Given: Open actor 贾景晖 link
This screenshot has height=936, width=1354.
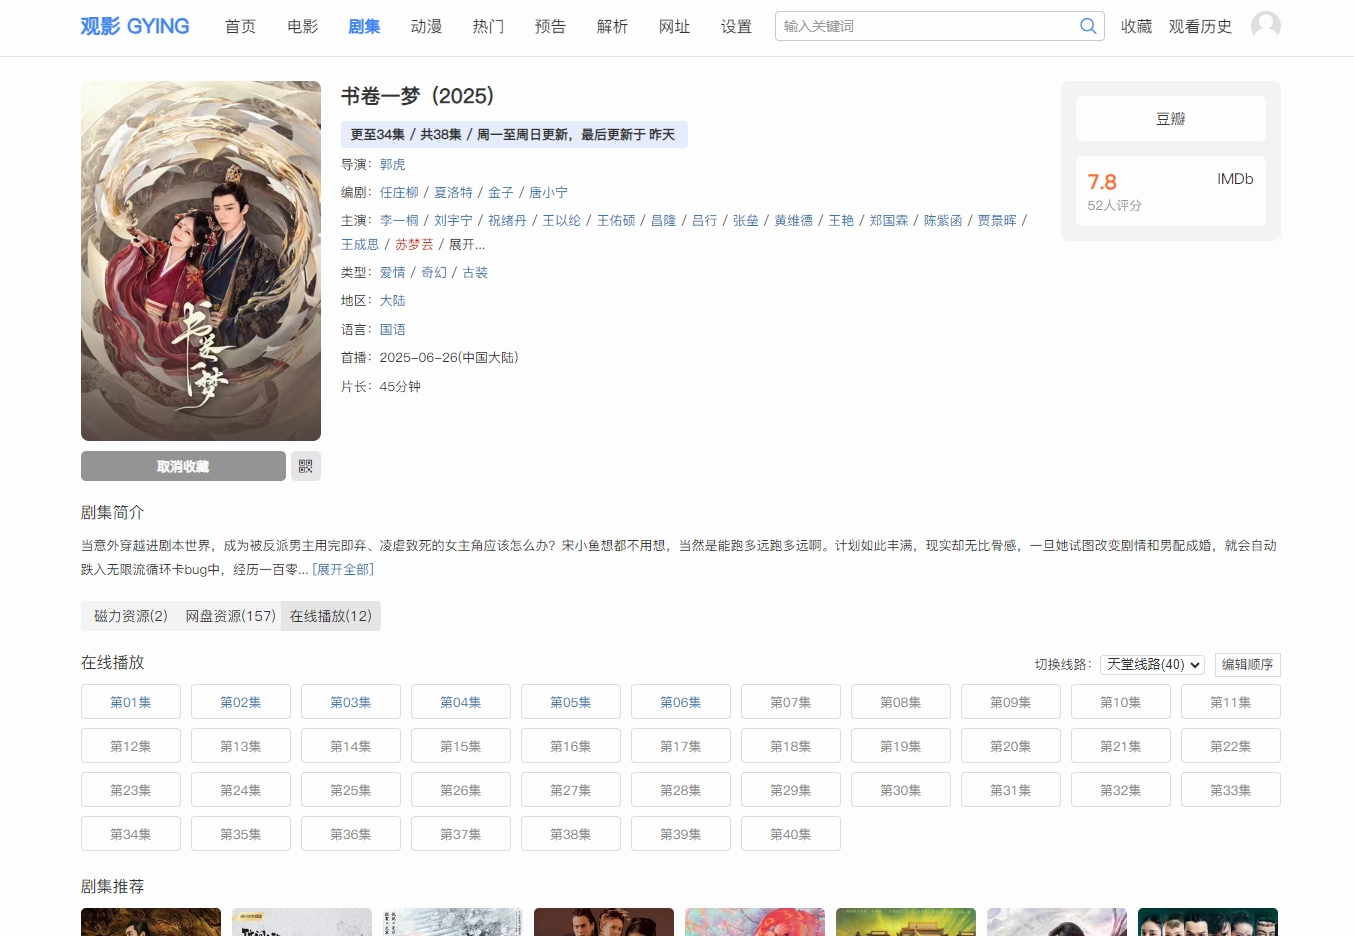Looking at the screenshot, I should pyautogui.click(x=997, y=220).
